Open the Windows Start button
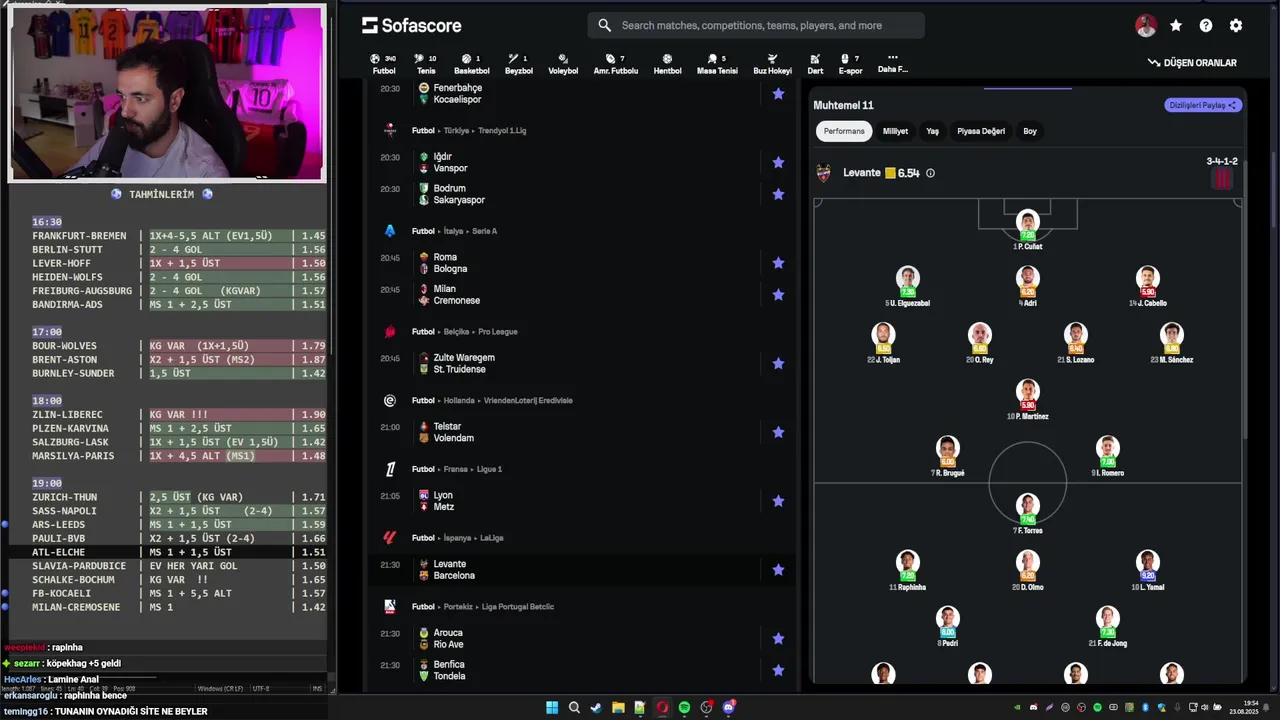Viewport: 1280px width, 720px height. (x=552, y=707)
